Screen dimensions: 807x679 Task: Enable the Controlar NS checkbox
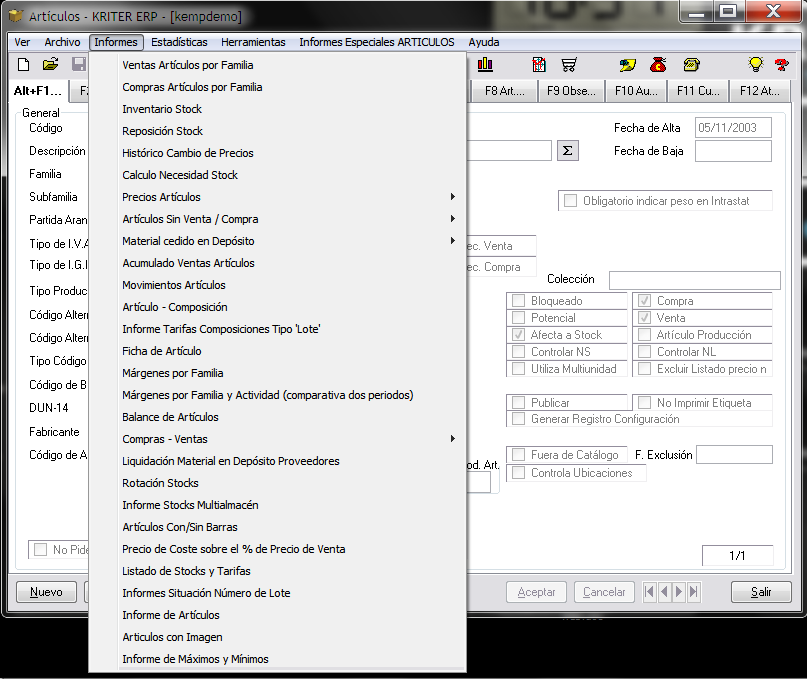pyautogui.click(x=518, y=352)
